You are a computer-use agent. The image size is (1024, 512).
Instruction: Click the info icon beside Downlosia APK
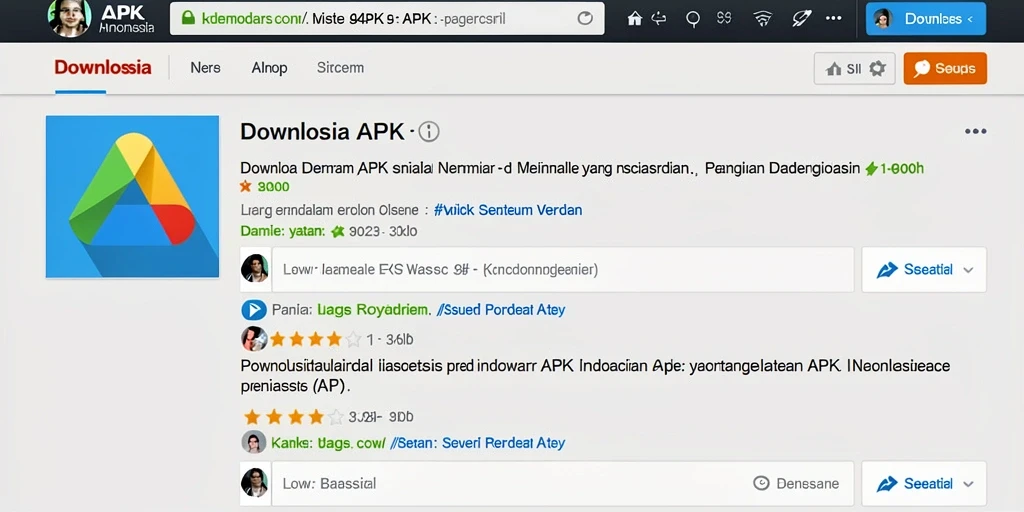(x=428, y=132)
